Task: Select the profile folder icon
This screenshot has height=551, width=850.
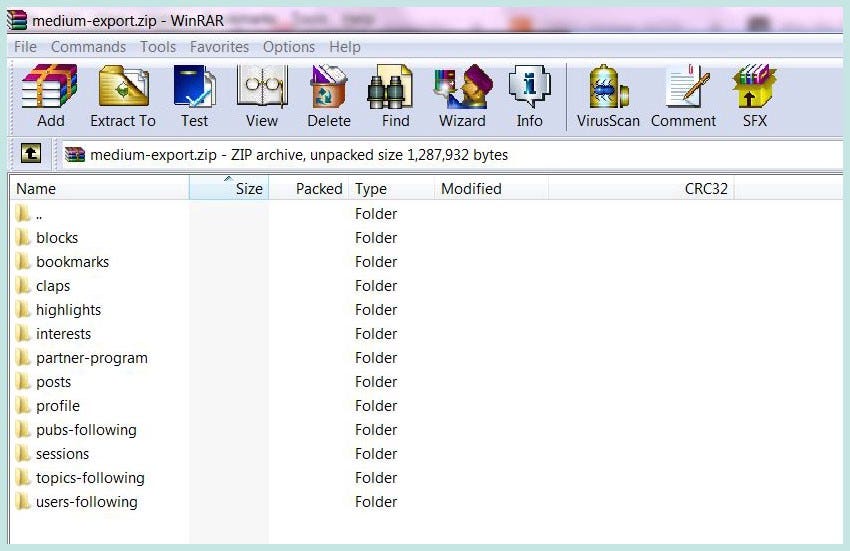Action: 23,406
